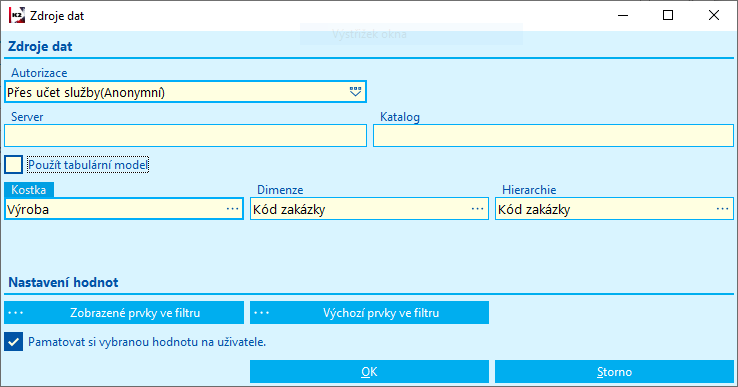Uncheck Pamatovat si vybranou hodnotu na uživatele
Viewport: 738px width, 387px height.
click(13, 342)
